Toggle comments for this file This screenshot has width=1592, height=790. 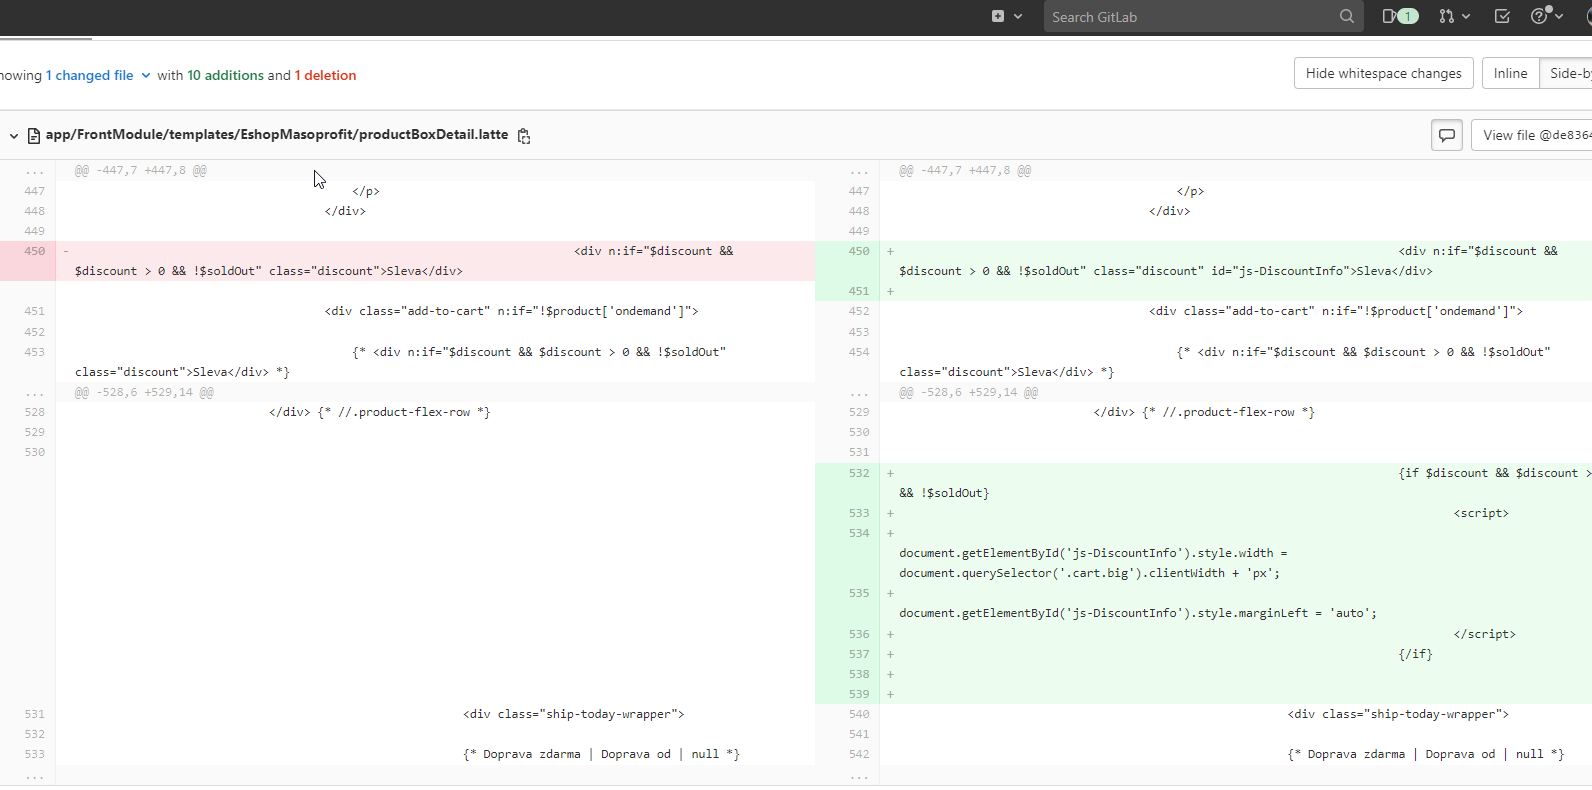[1447, 135]
